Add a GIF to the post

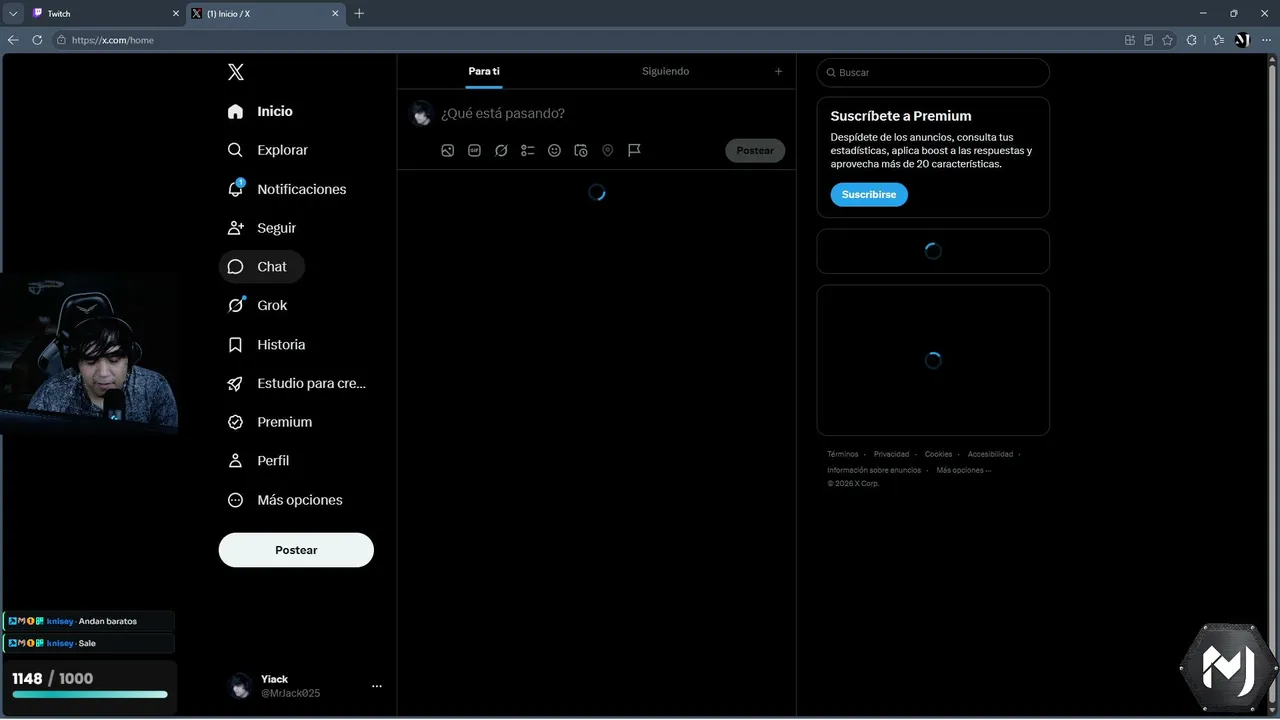[475, 150]
